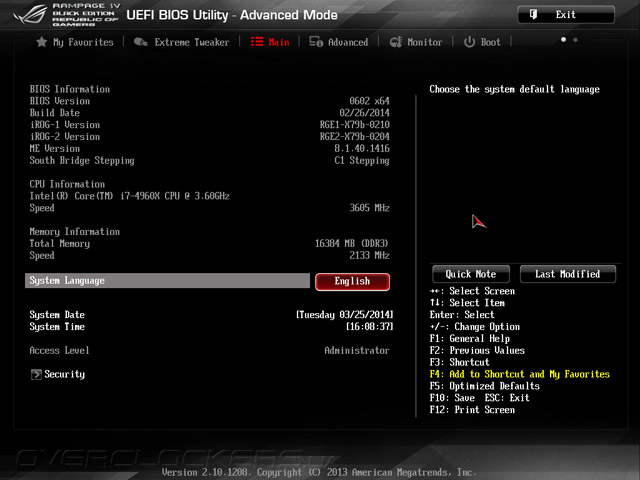
Task: Click the F12 Print Screen hint
Action: tap(472, 410)
